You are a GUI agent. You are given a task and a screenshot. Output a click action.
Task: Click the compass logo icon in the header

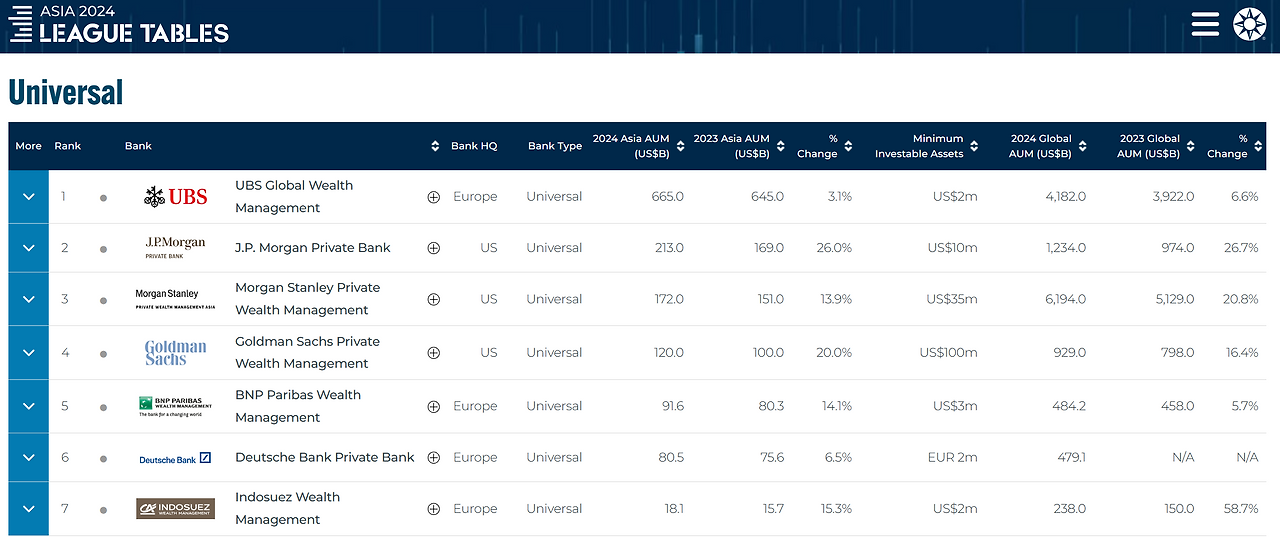pos(1250,24)
